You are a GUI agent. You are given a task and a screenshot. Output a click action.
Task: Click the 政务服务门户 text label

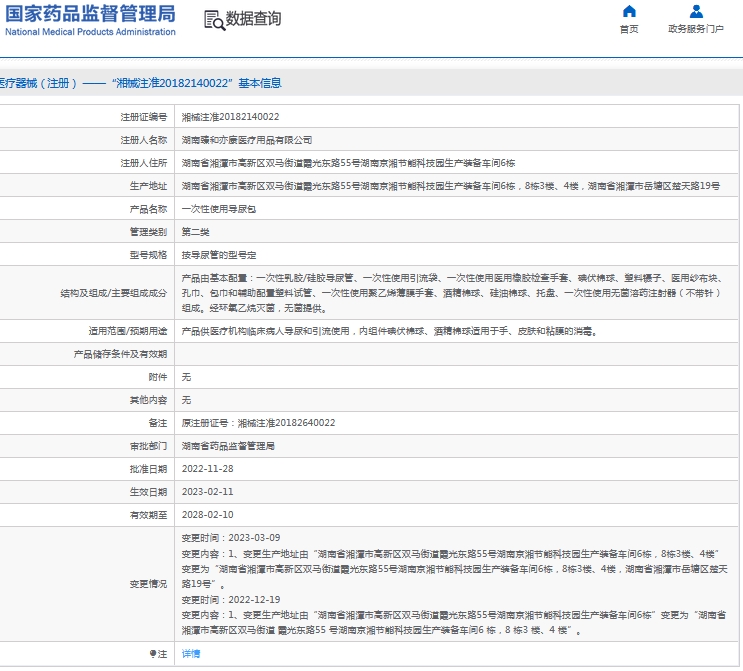[696, 29]
